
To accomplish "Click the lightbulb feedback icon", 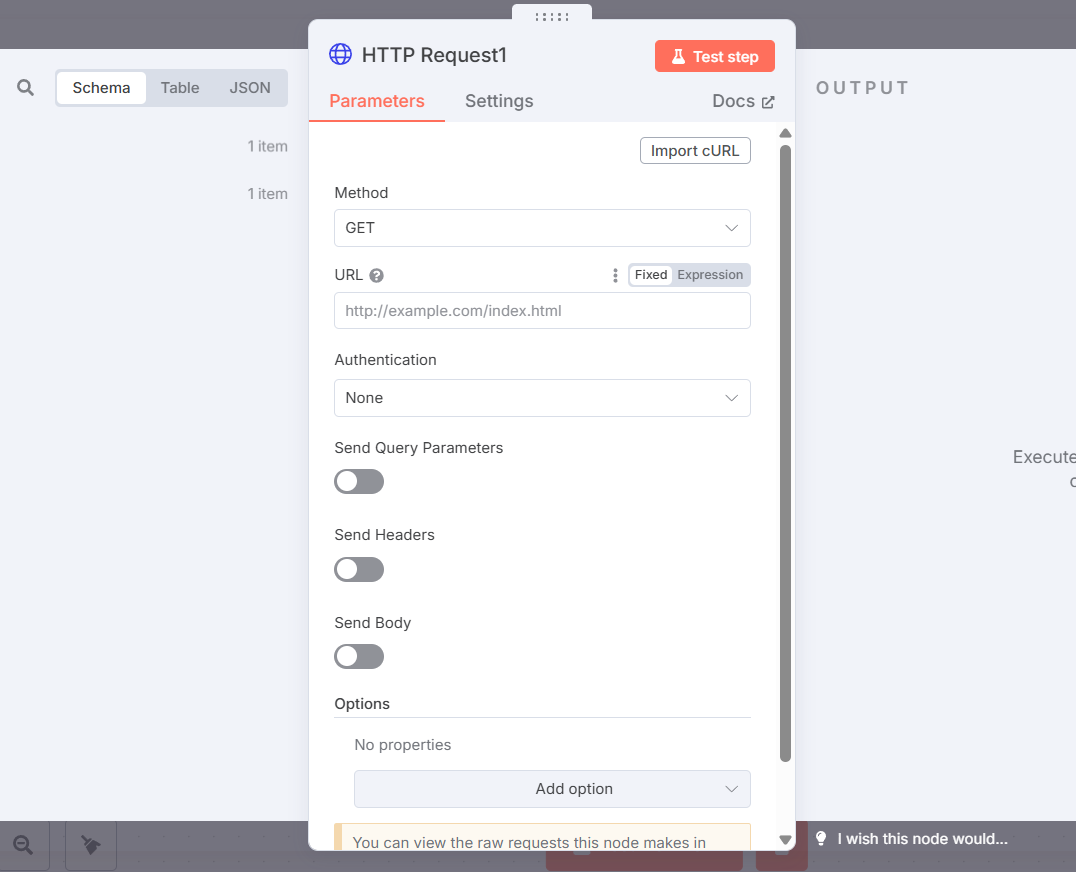I will [x=821, y=838].
